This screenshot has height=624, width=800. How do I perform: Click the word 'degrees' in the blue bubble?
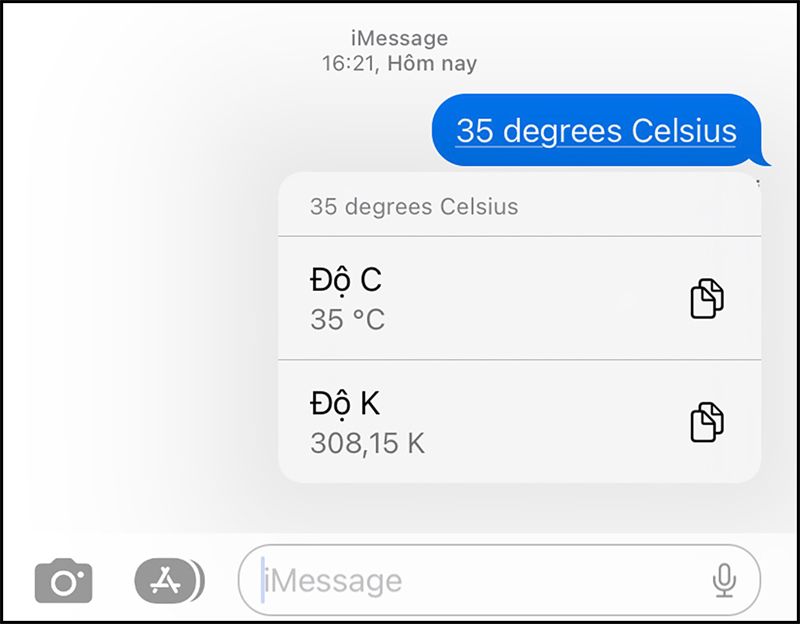pyautogui.click(x=563, y=131)
